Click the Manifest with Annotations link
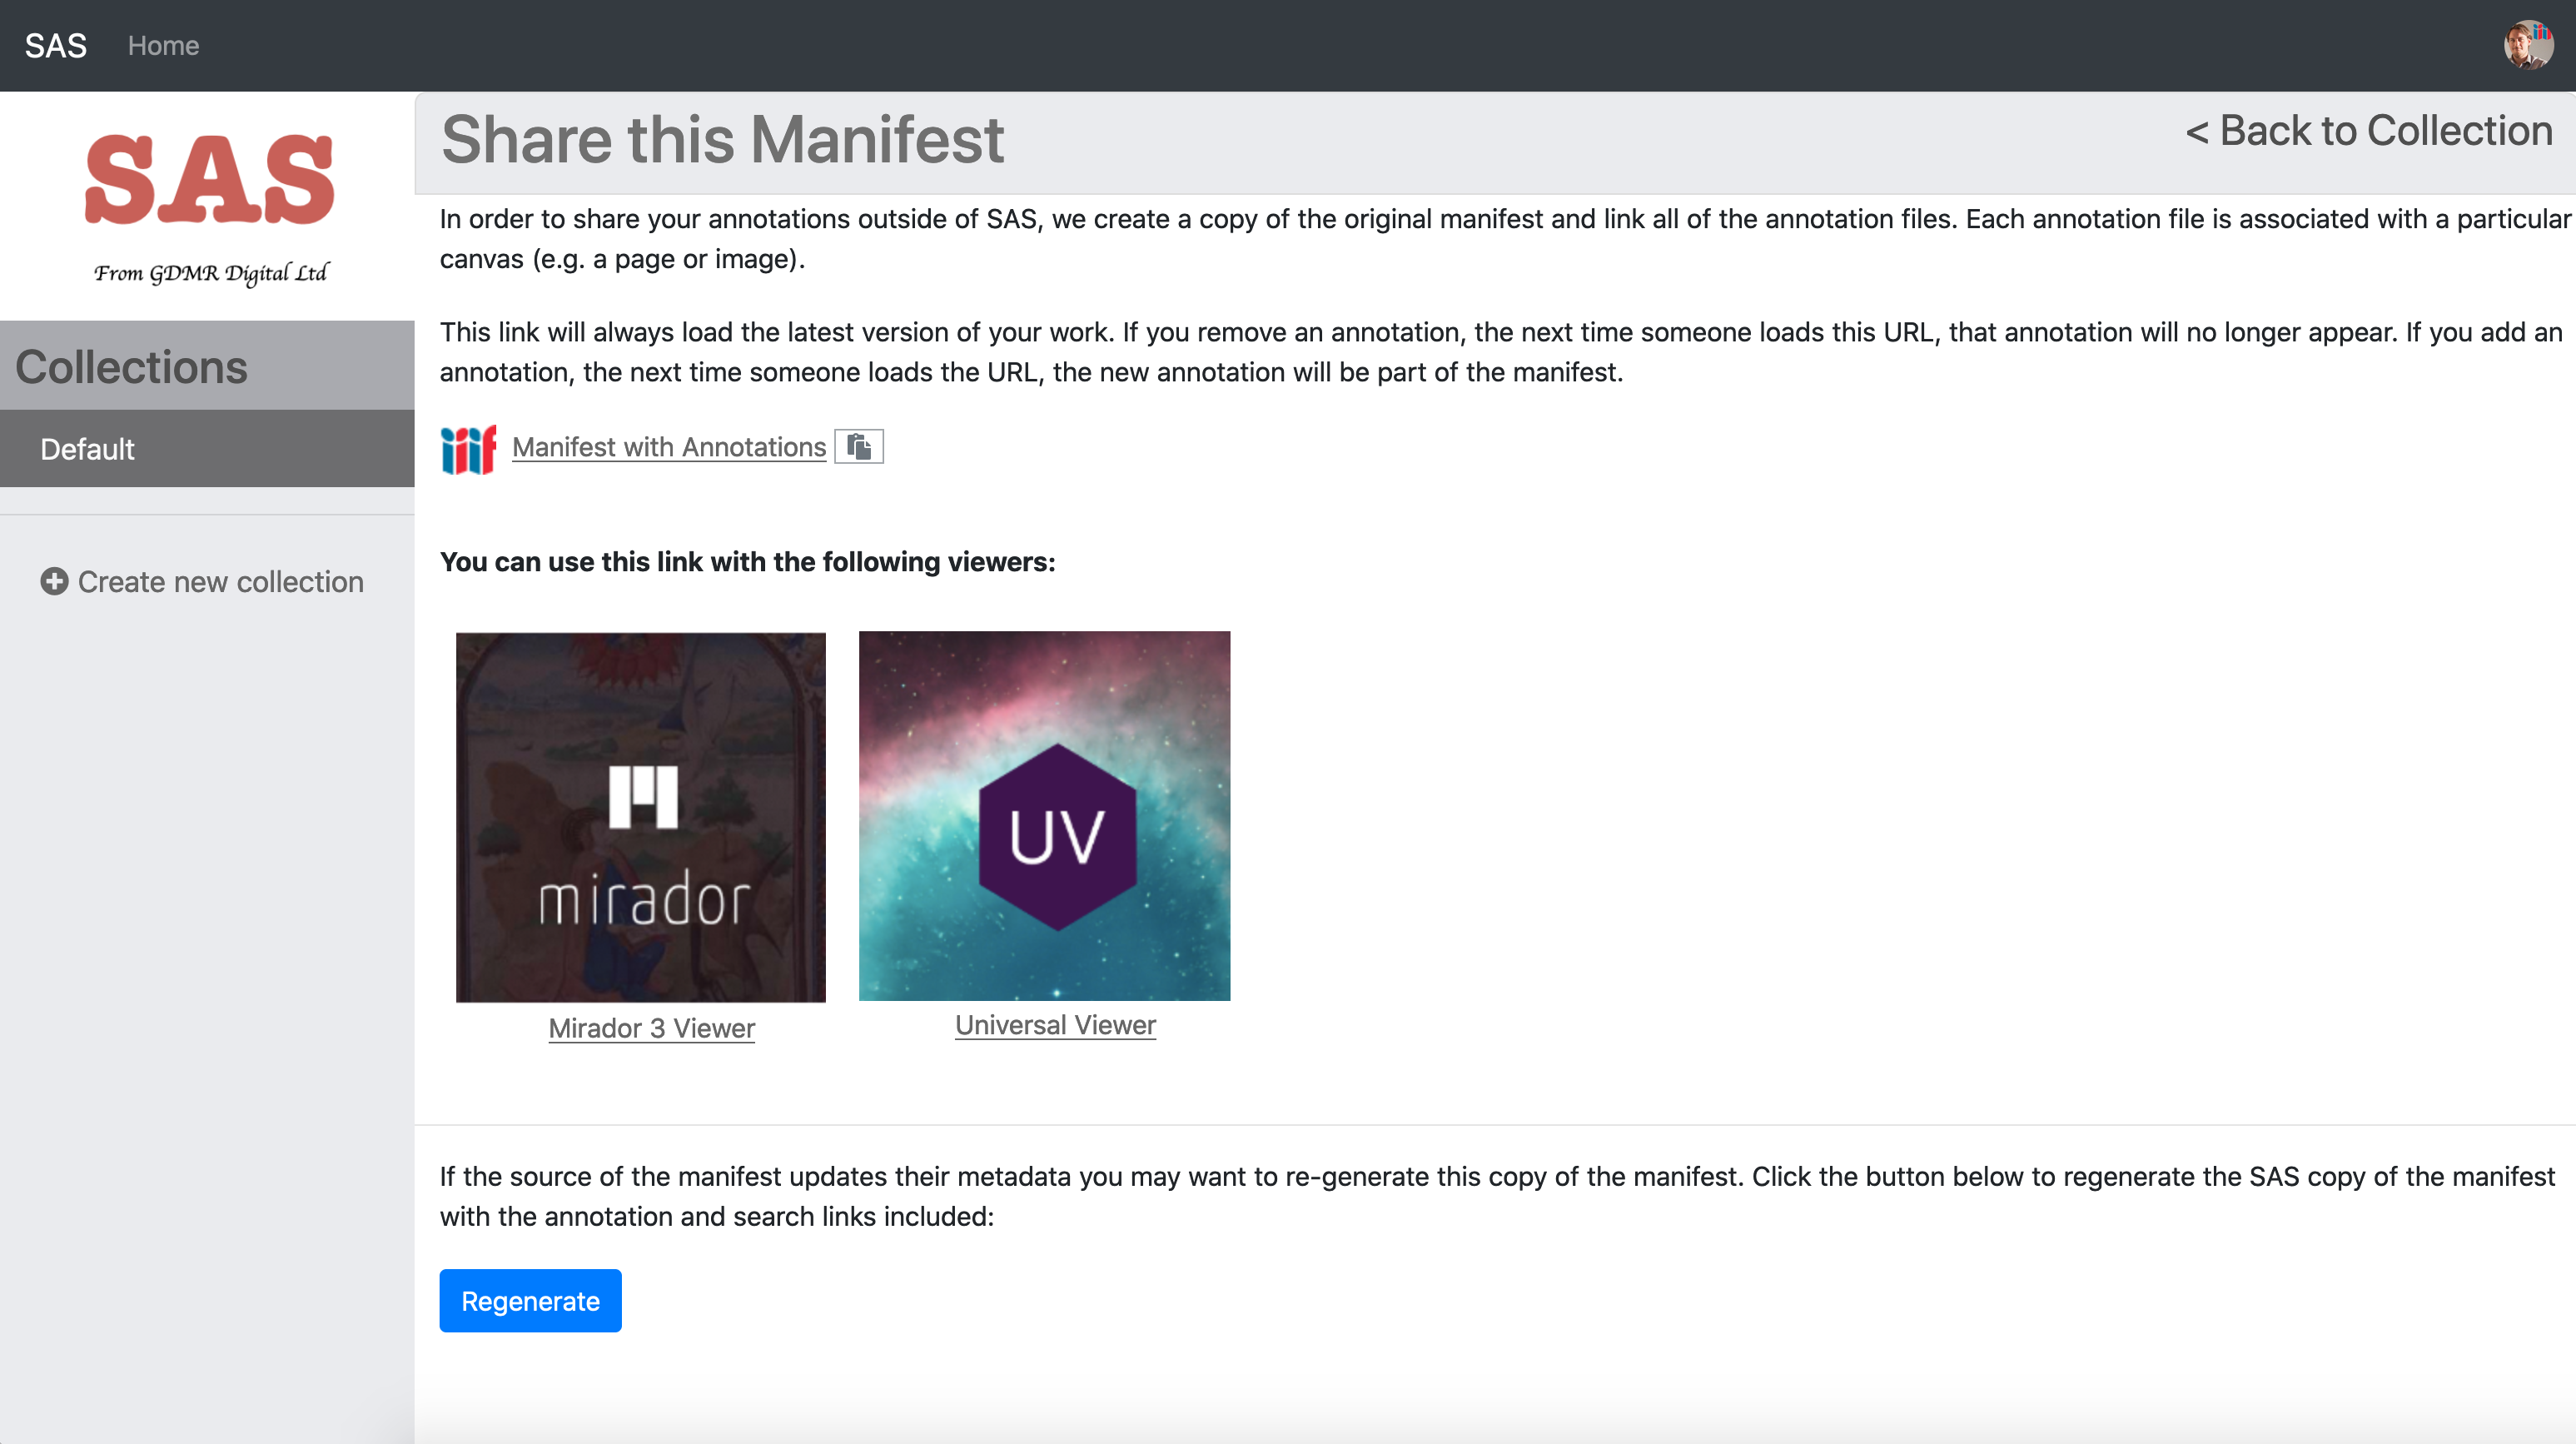The height and width of the screenshot is (1444, 2576). point(669,446)
